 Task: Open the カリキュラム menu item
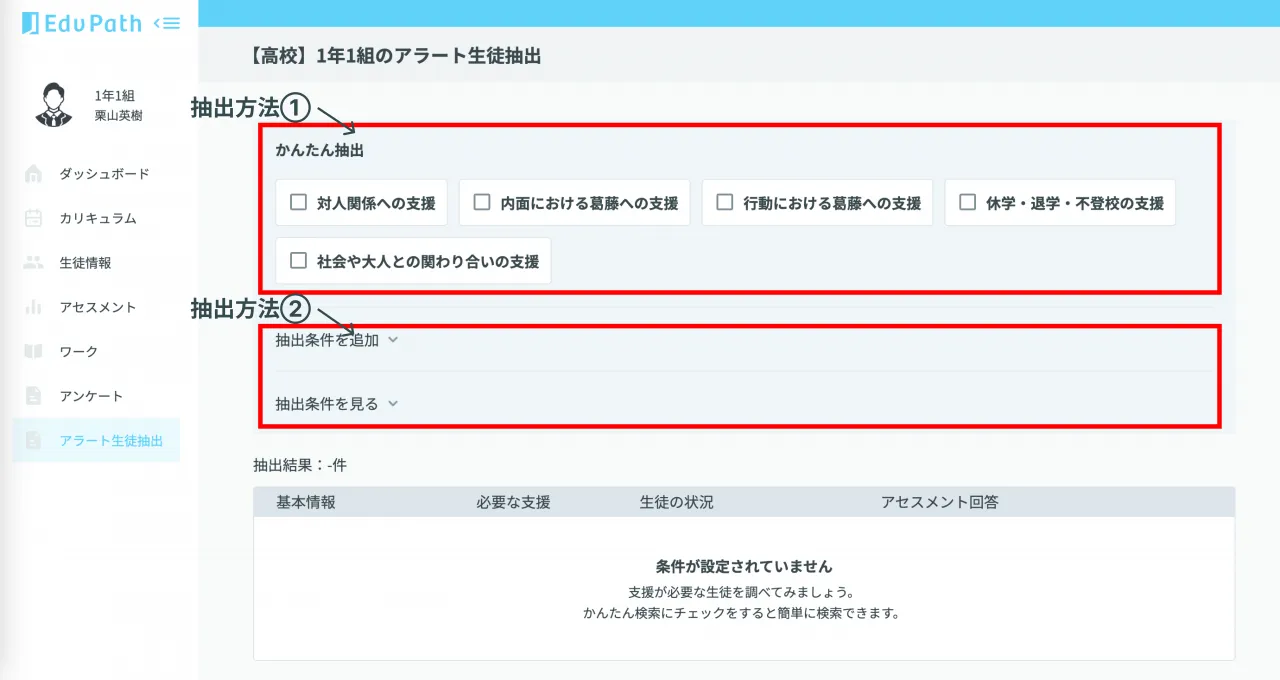[96, 218]
